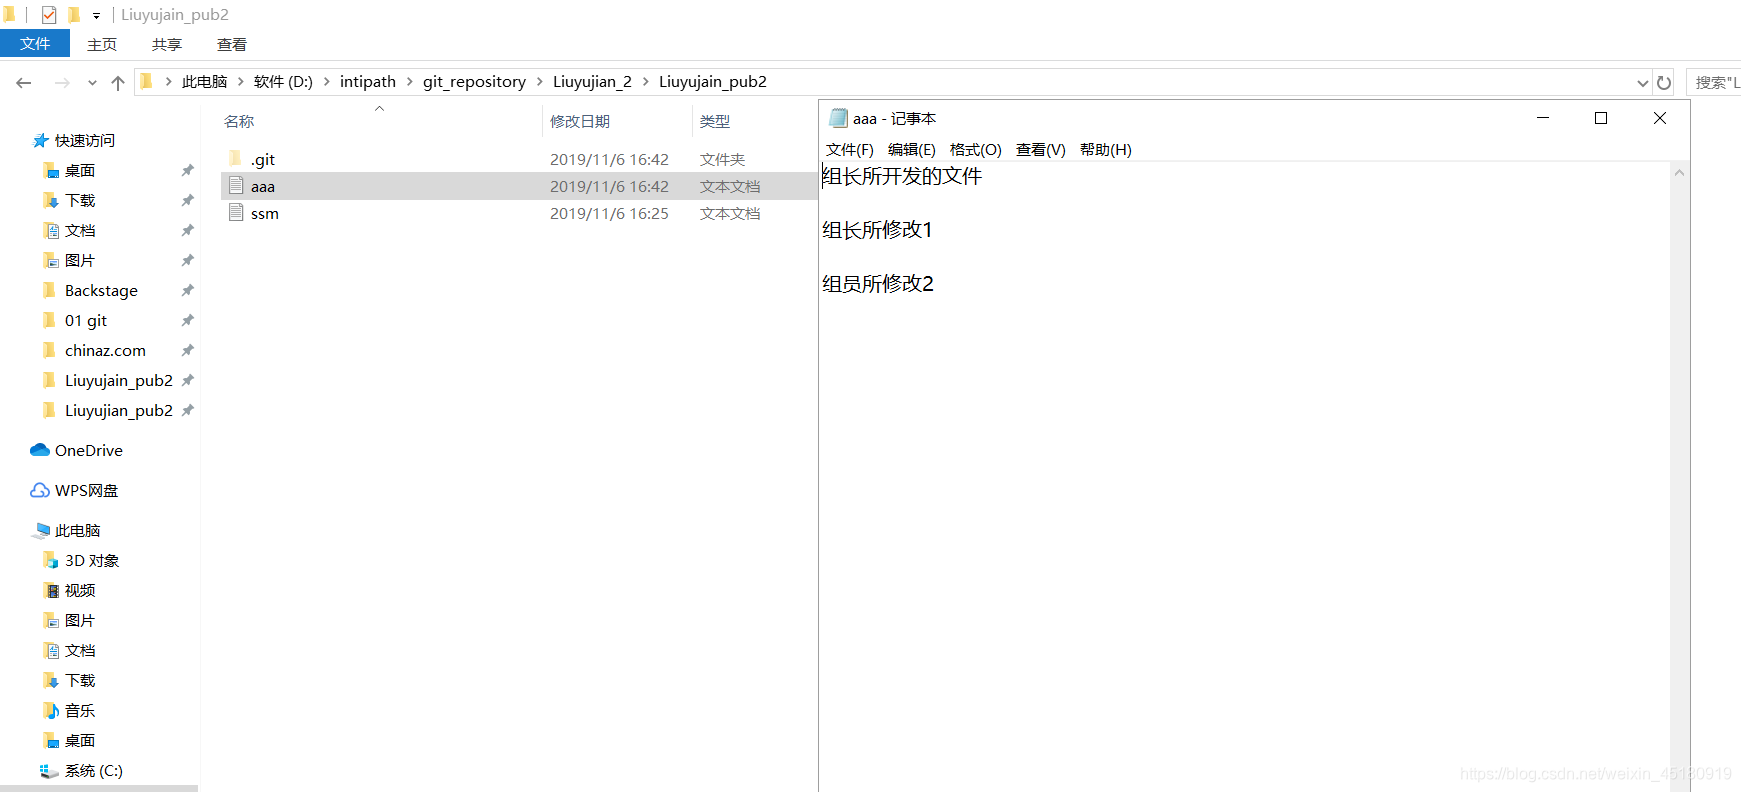1741x792 pixels.
Task: Open pinned 文档 in Quick Access
Action: point(80,231)
